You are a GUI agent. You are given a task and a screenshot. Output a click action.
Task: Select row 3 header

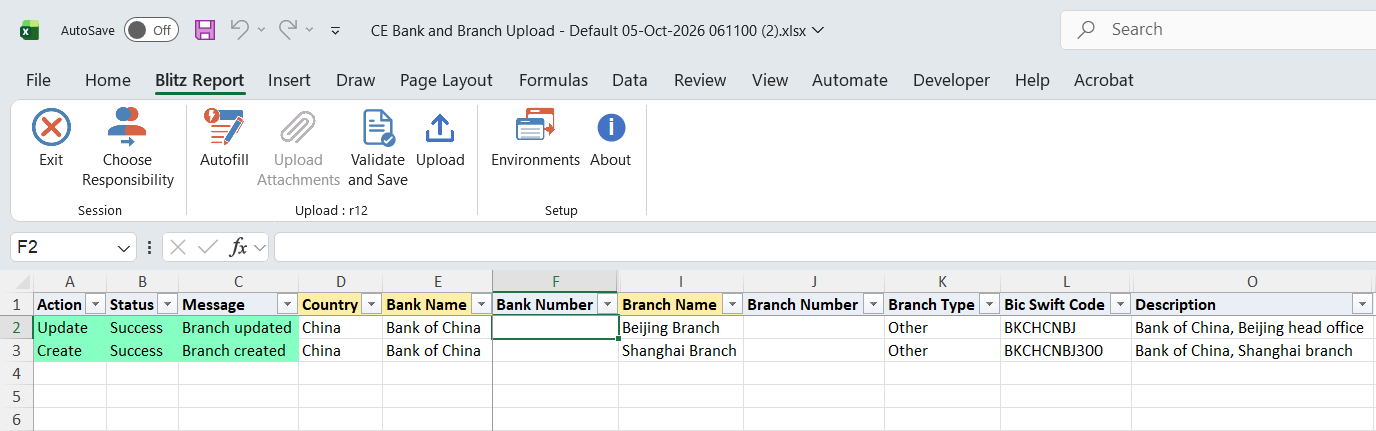point(16,350)
